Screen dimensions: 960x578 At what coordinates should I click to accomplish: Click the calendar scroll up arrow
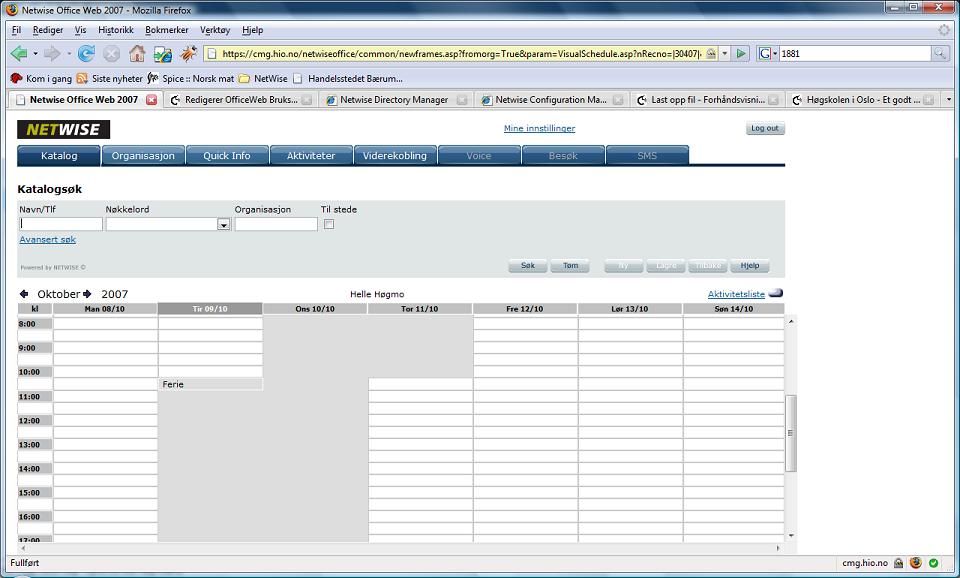pos(790,321)
